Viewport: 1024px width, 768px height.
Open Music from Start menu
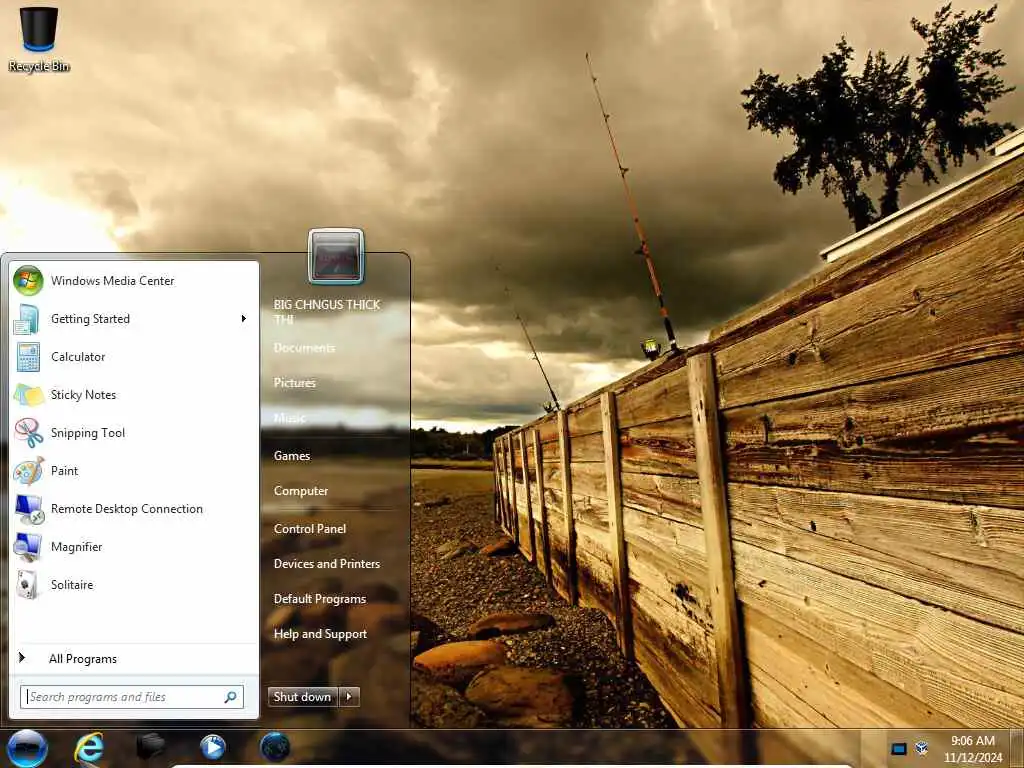click(289, 418)
